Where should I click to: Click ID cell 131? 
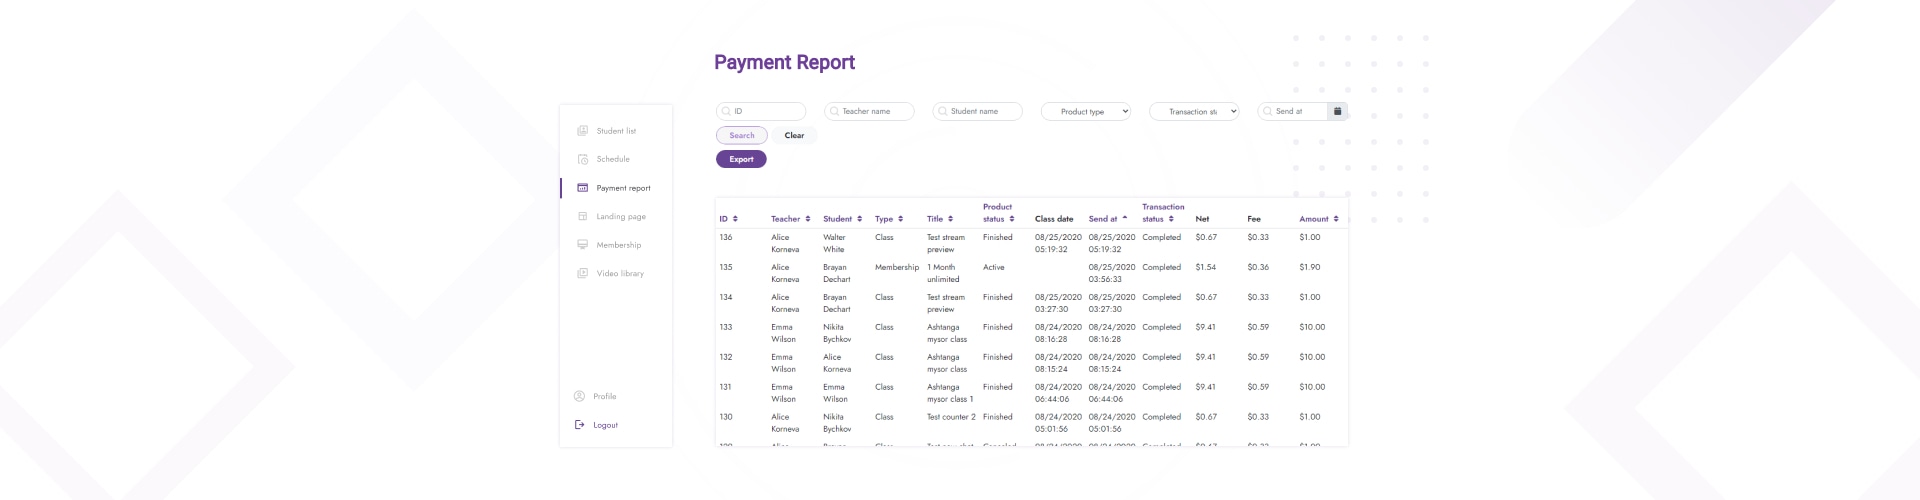726,387
